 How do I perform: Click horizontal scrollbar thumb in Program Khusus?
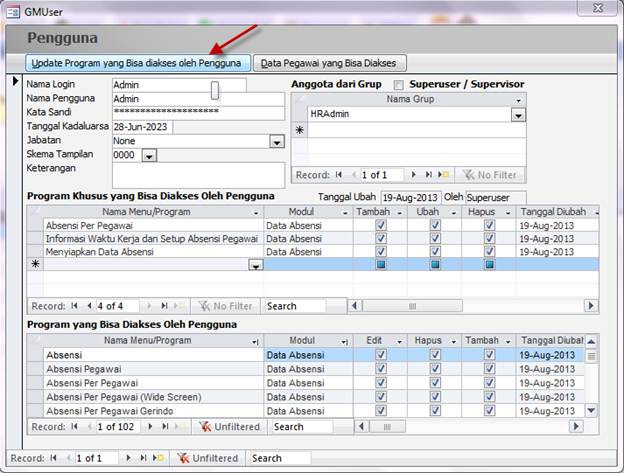[412, 306]
